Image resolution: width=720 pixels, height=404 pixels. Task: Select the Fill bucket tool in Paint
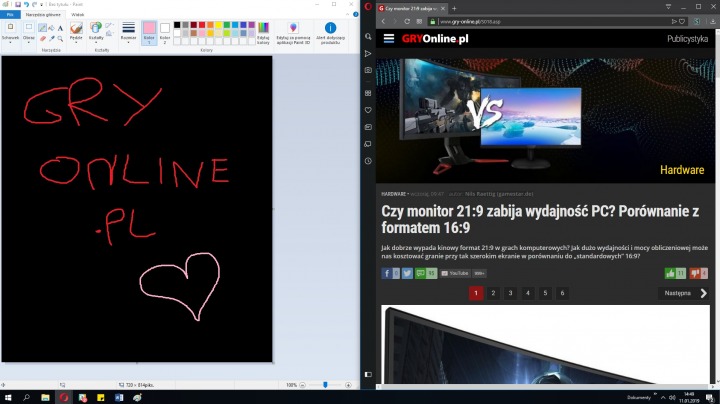click(x=51, y=28)
